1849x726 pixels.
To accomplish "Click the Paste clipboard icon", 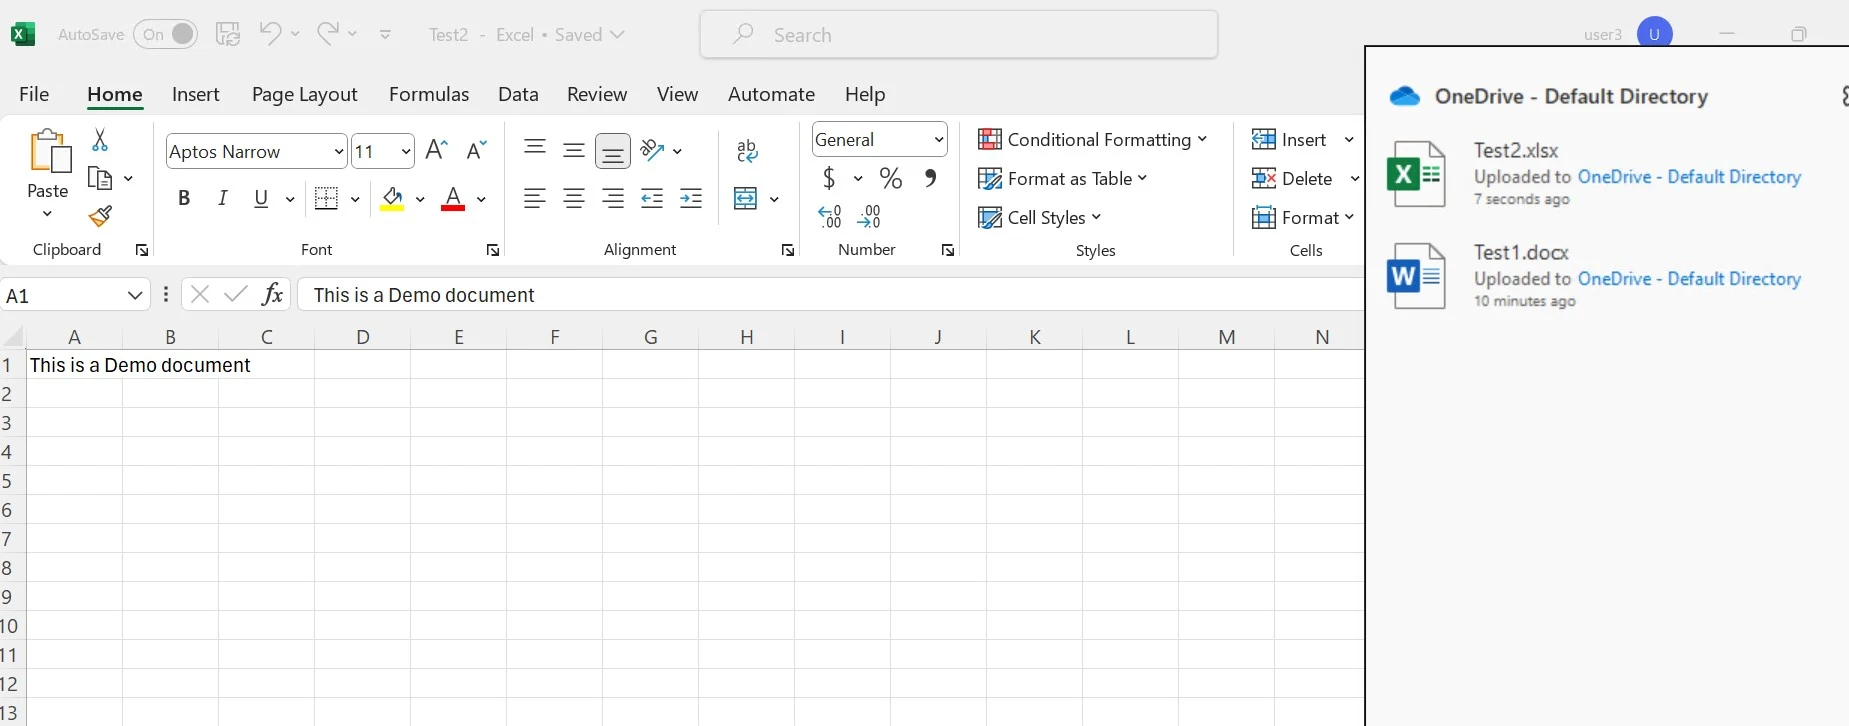I will [x=49, y=151].
